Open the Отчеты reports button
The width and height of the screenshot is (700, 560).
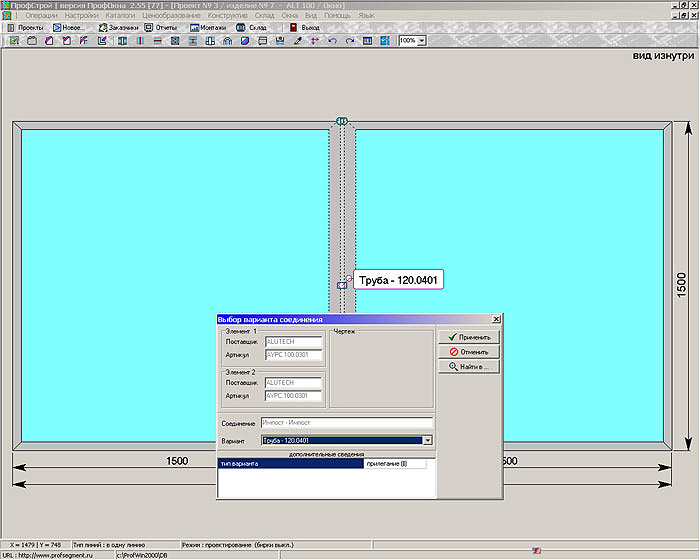click(161, 28)
